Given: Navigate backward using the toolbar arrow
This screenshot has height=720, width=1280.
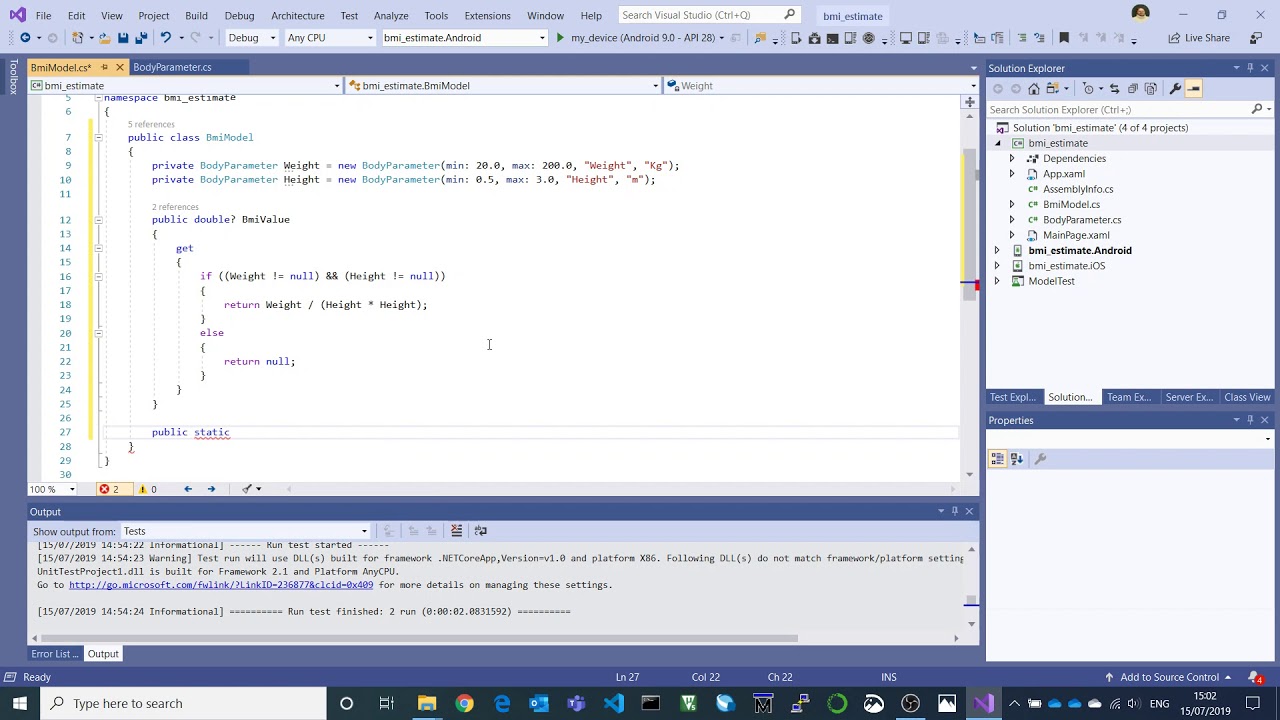Looking at the screenshot, I should click(x=25, y=38).
